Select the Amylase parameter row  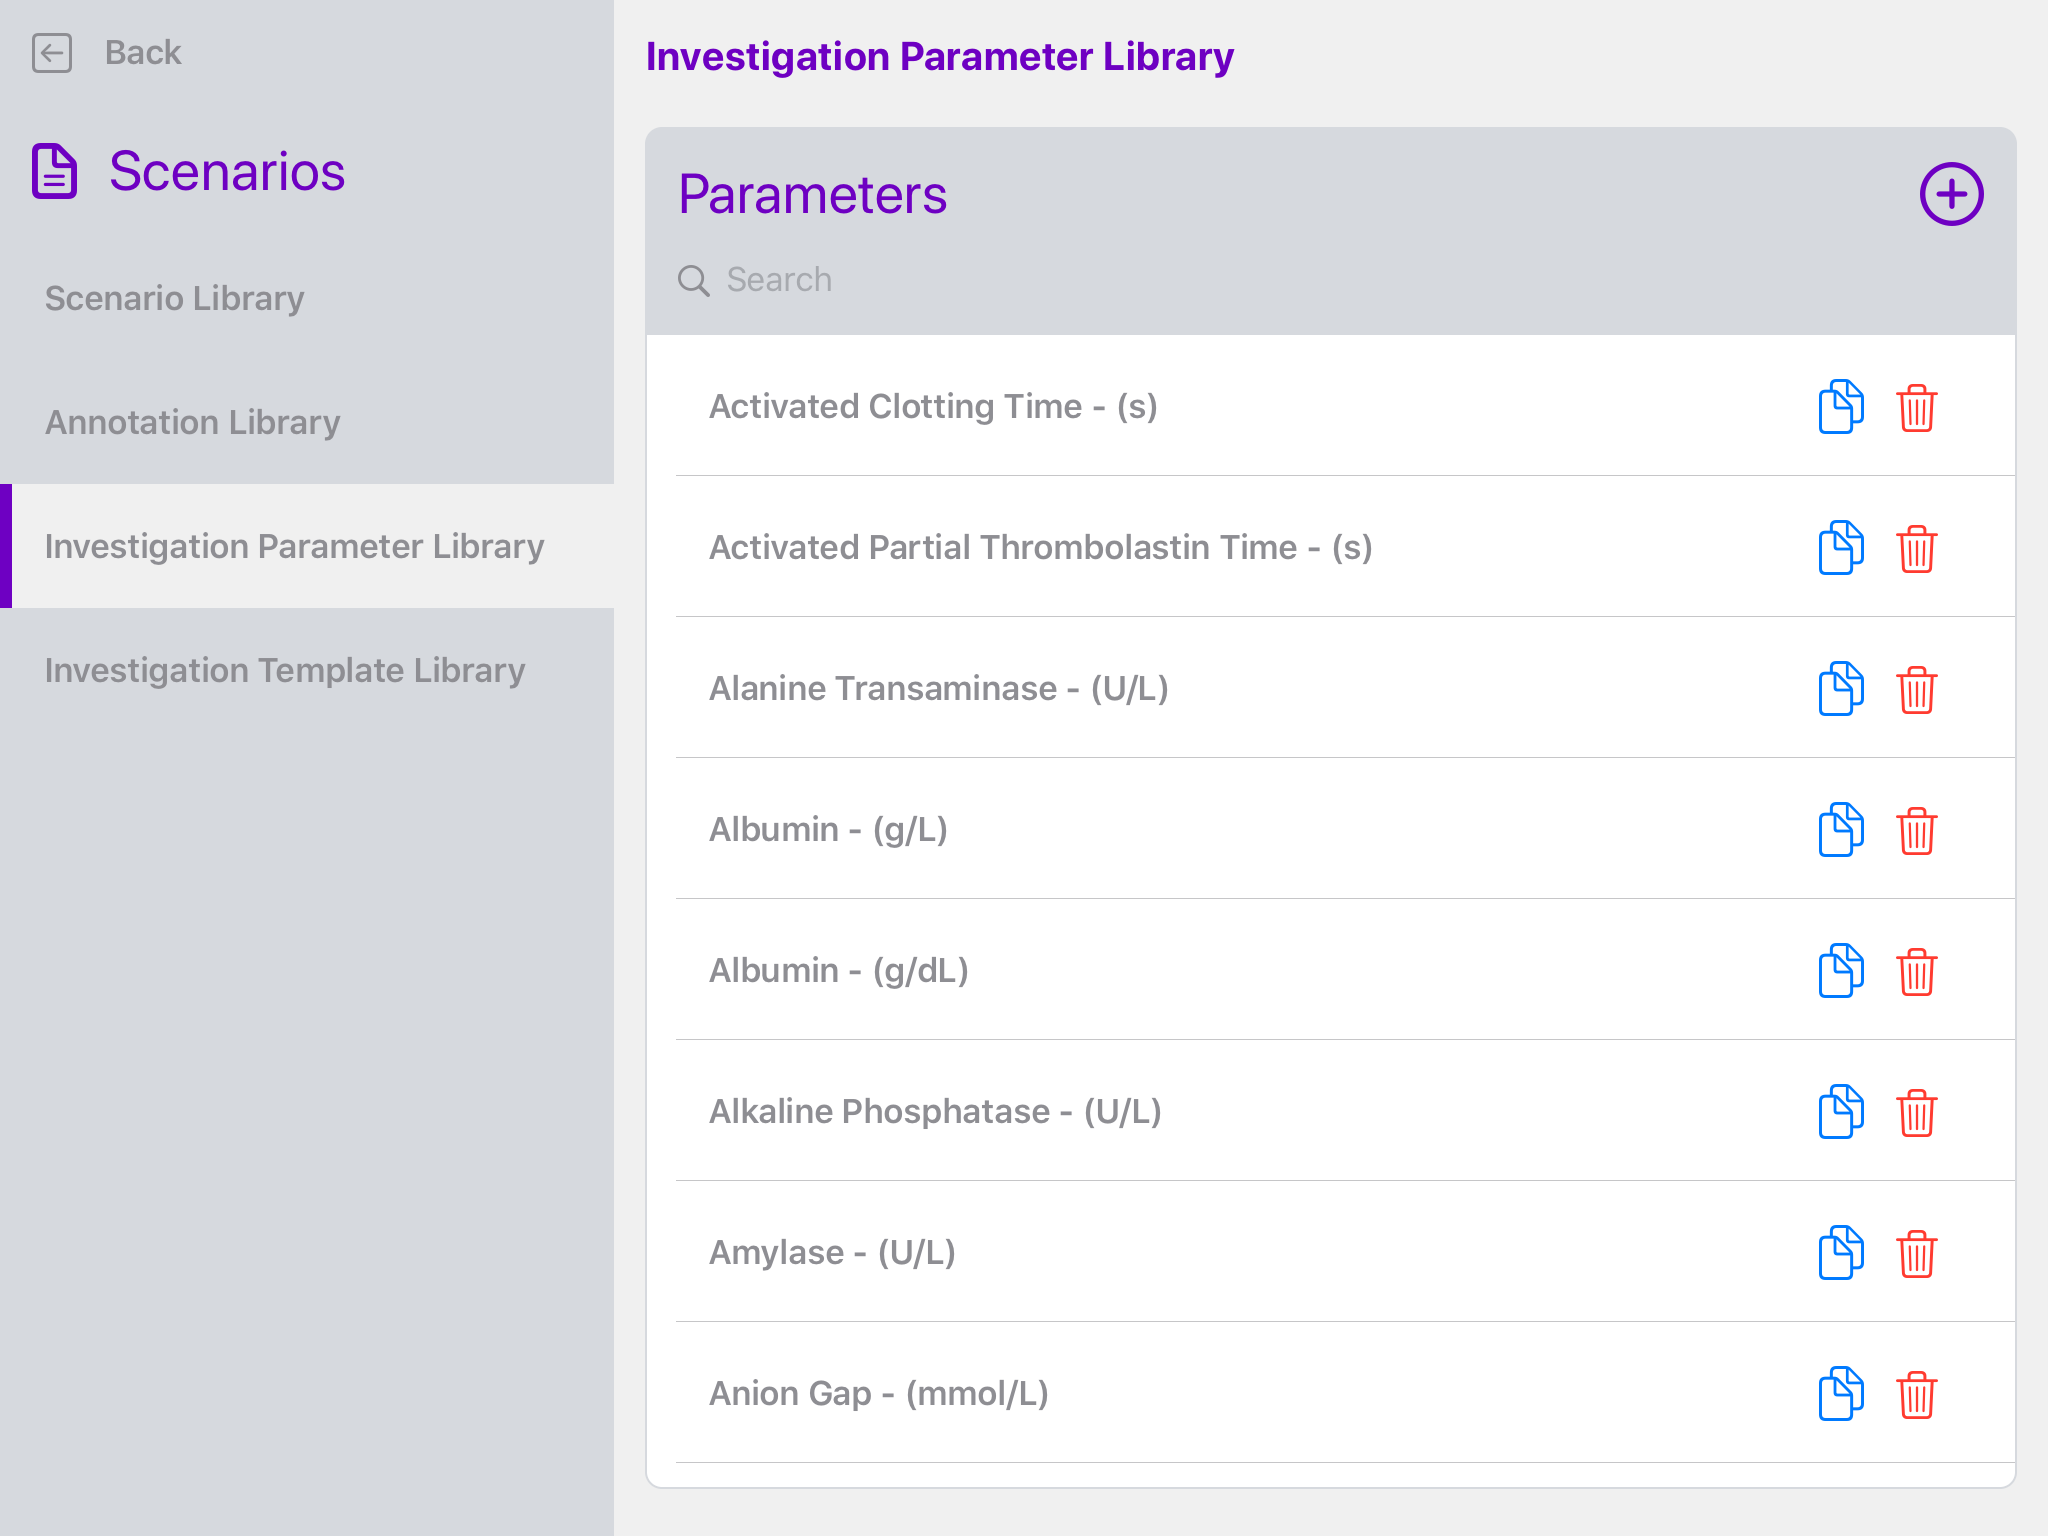(1100, 1252)
